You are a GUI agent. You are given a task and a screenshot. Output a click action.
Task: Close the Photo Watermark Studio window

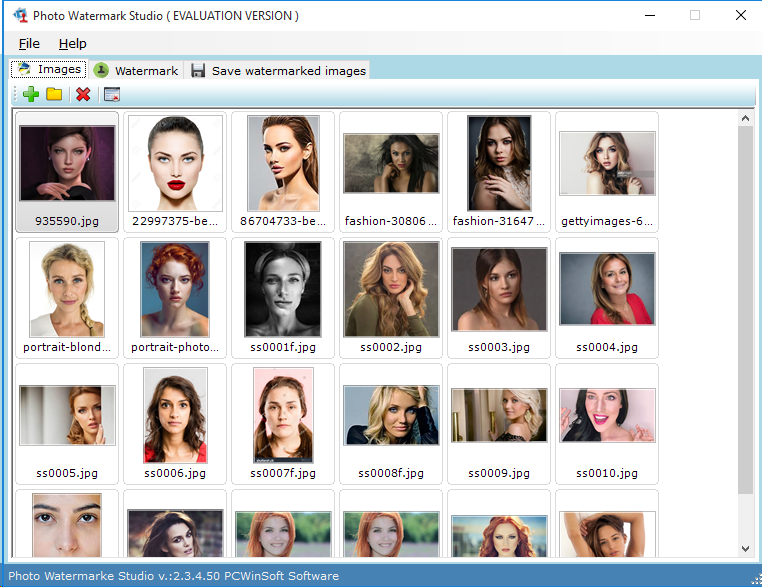741,16
